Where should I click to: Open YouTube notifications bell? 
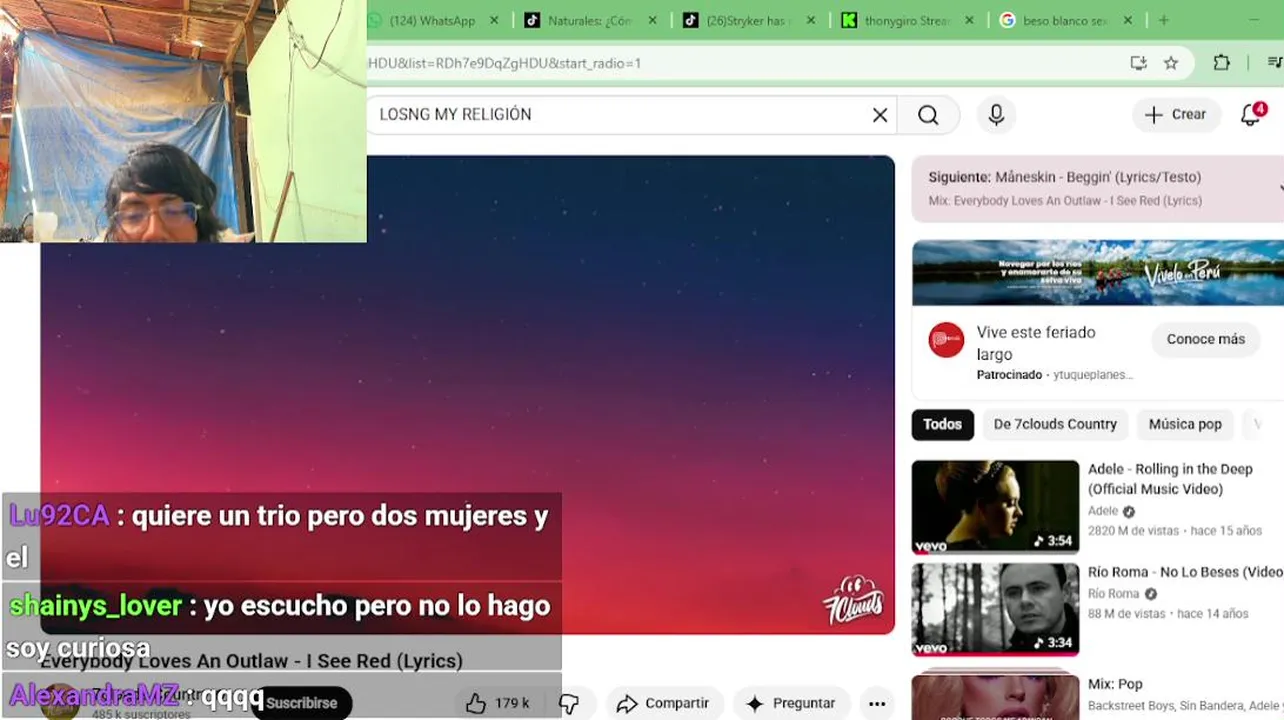(1252, 114)
